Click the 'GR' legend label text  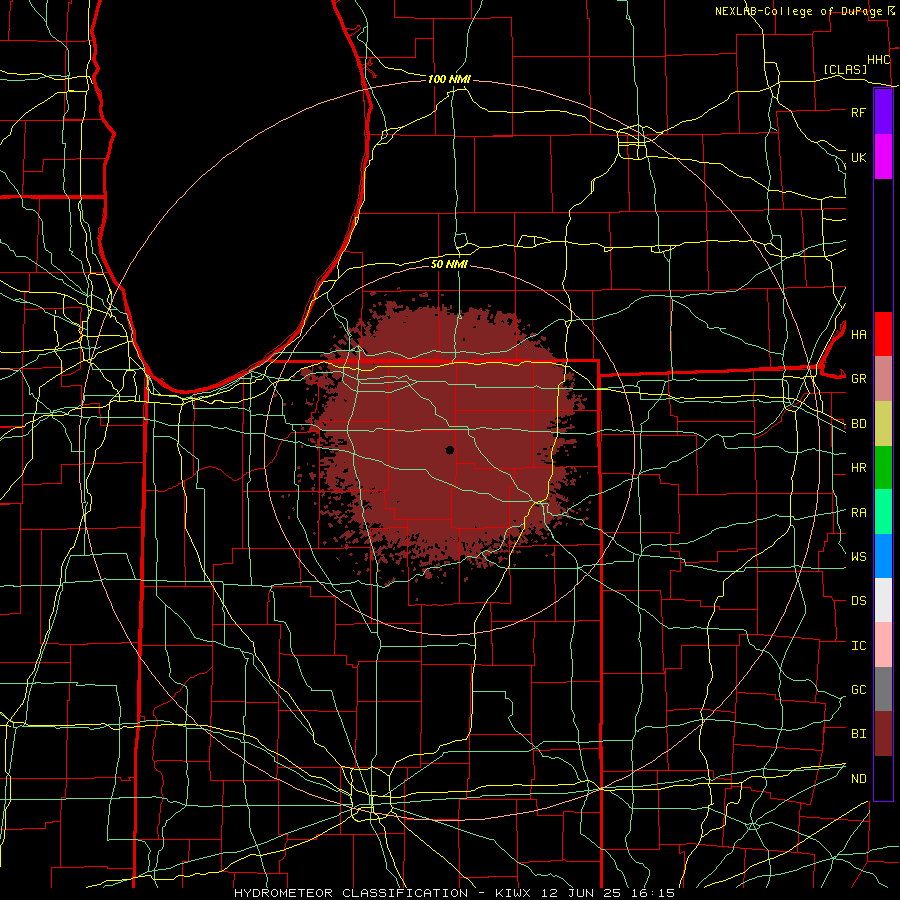(858, 379)
